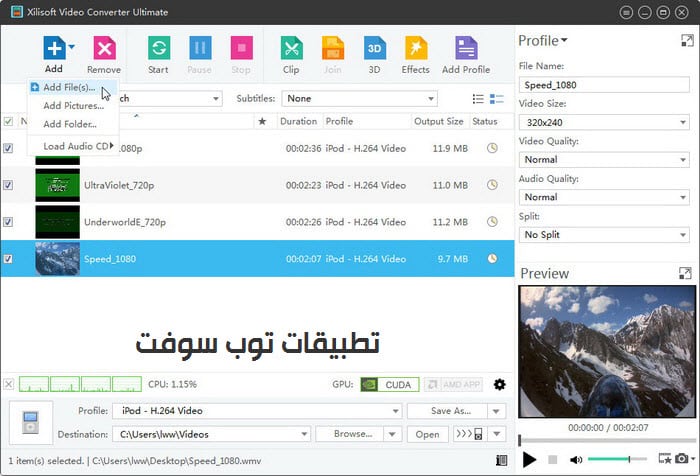Click the Add Profile icon
700x476 pixels.
pyautogui.click(x=466, y=48)
